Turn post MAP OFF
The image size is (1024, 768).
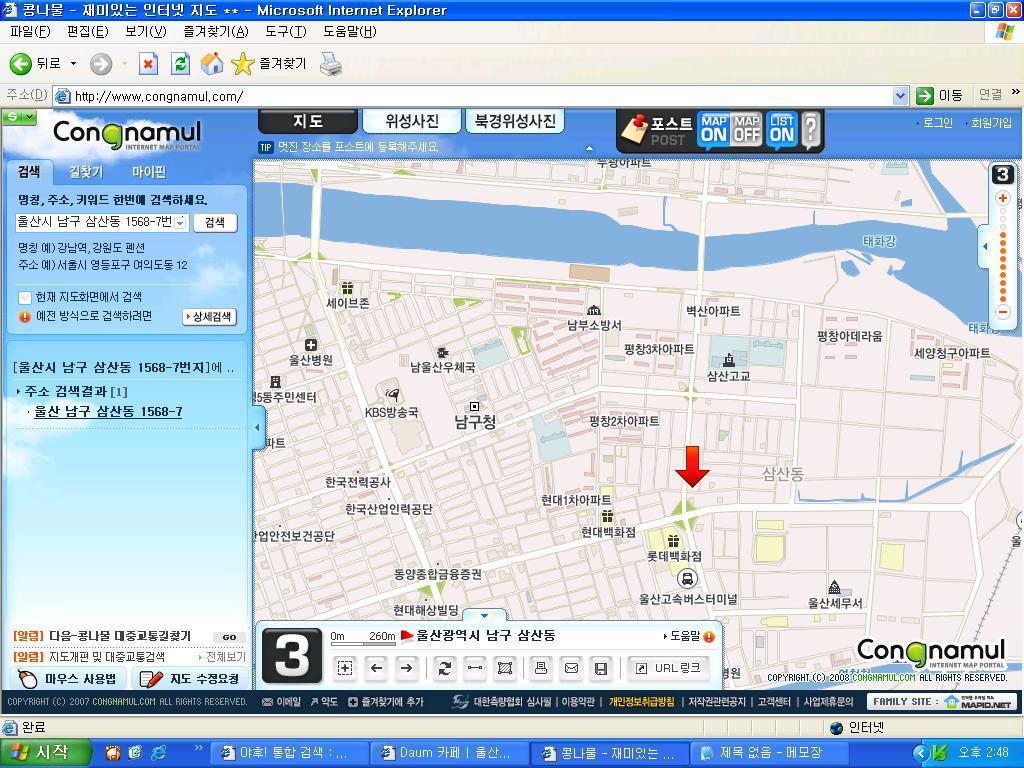point(746,129)
